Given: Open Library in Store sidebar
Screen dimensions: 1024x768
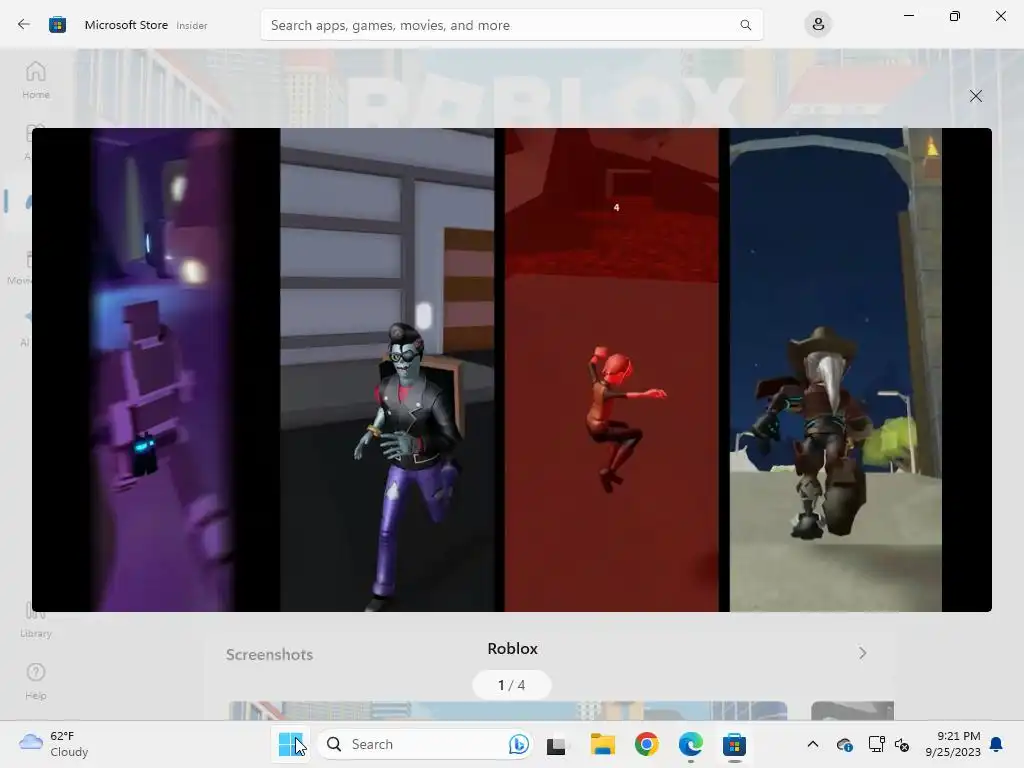Looking at the screenshot, I should 36,619.
